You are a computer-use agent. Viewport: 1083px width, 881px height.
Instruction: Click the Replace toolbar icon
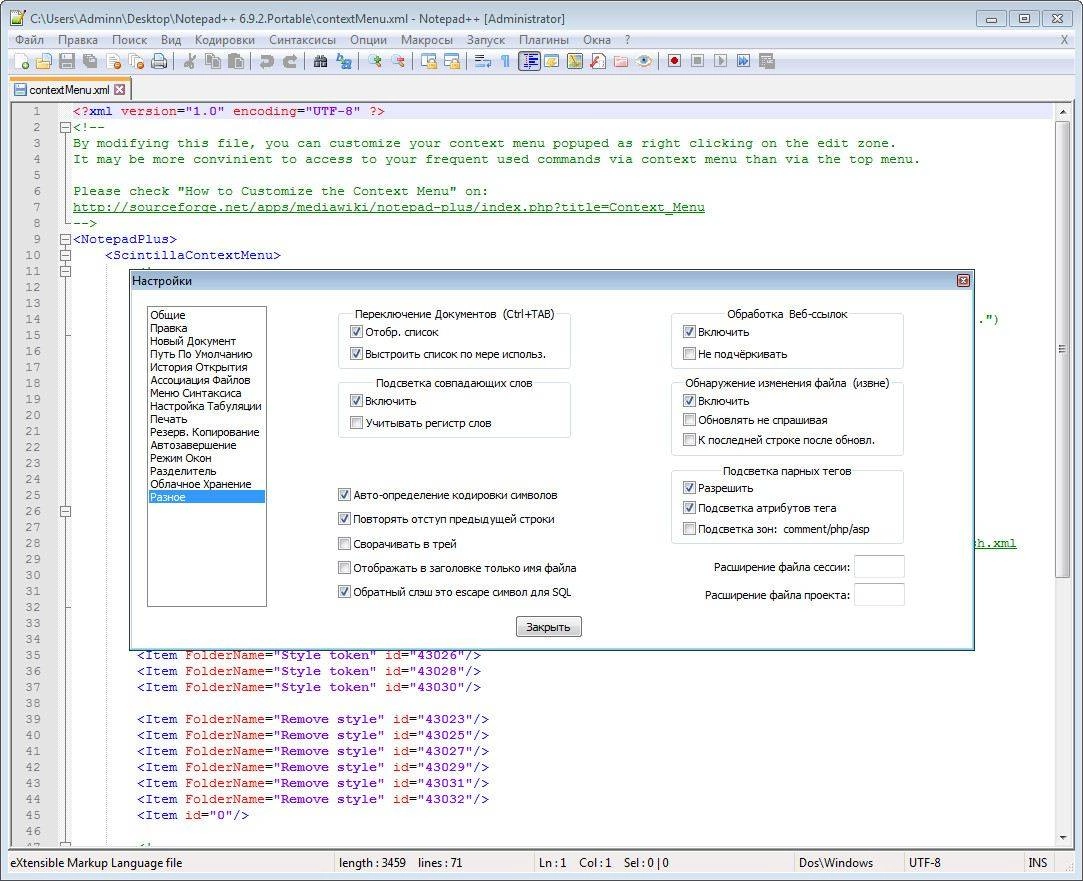point(343,61)
